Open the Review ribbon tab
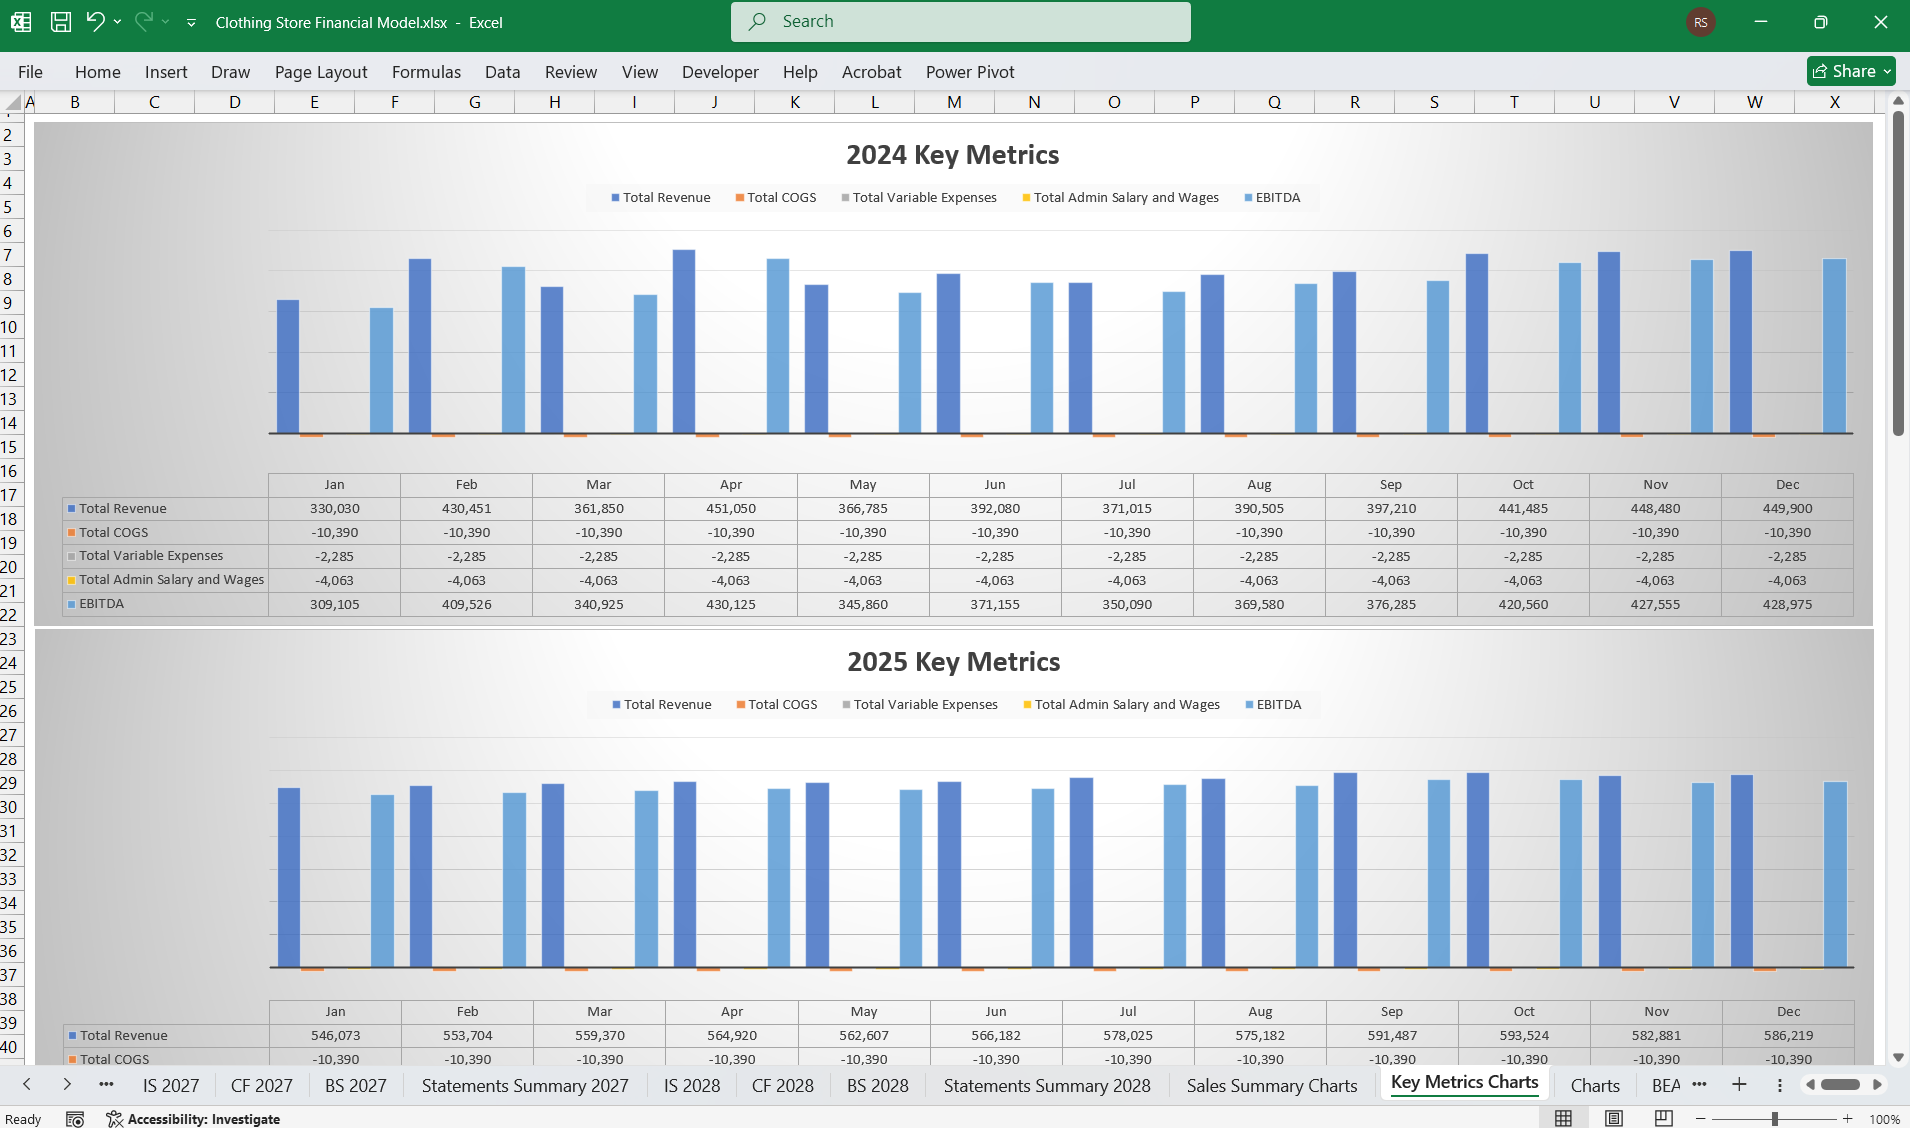Screen dimensions: 1910x1128 pos(571,72)
